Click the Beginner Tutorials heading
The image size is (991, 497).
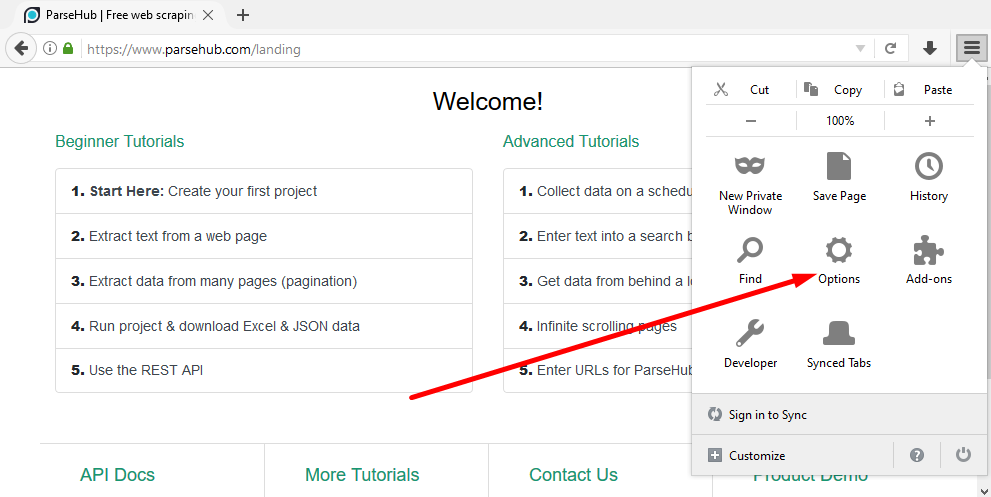[119, 141]
